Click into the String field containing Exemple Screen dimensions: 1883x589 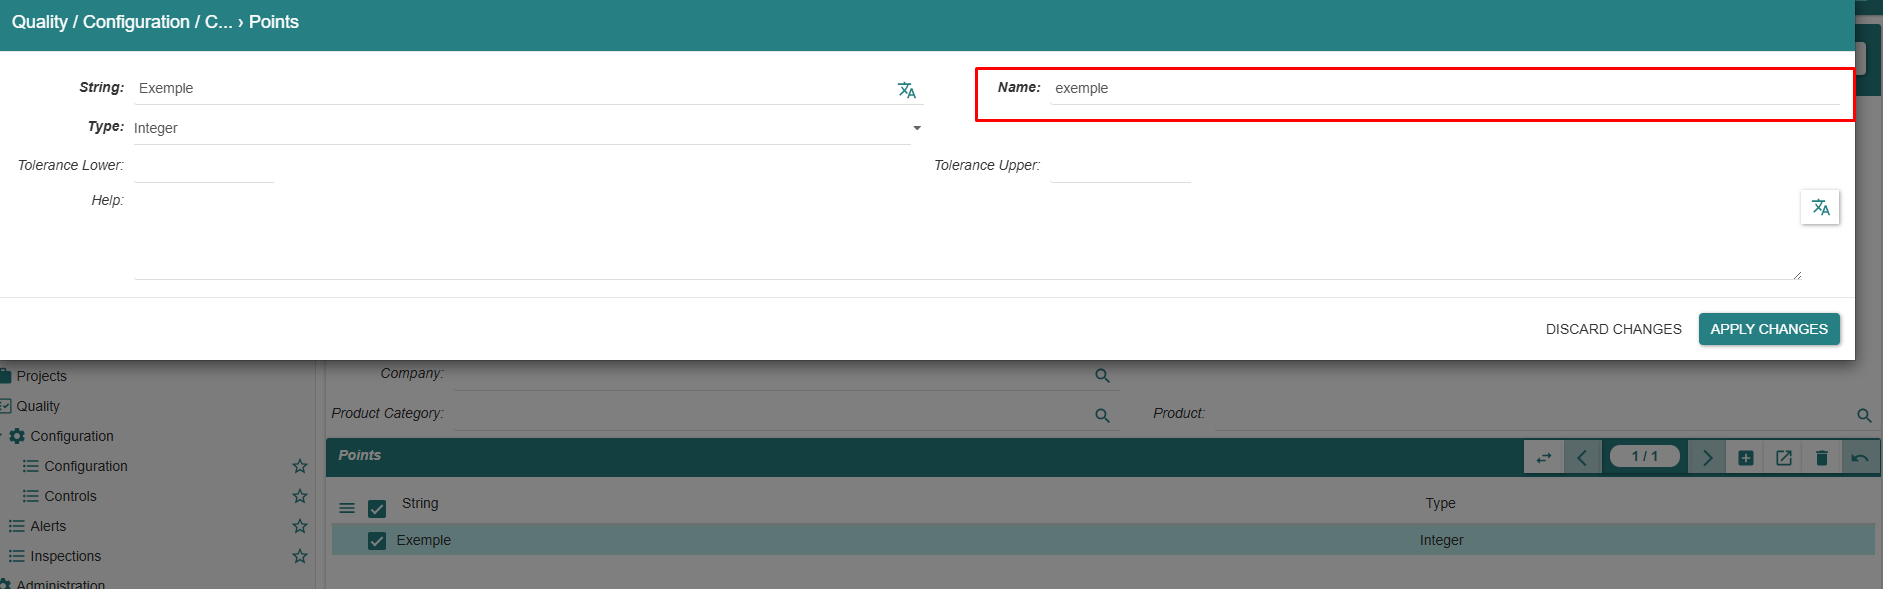click(512, 88)
